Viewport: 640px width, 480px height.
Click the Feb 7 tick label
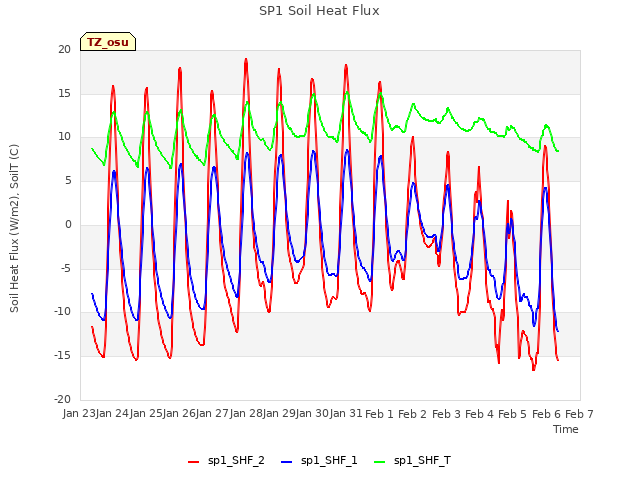click(x=580, y=414)
